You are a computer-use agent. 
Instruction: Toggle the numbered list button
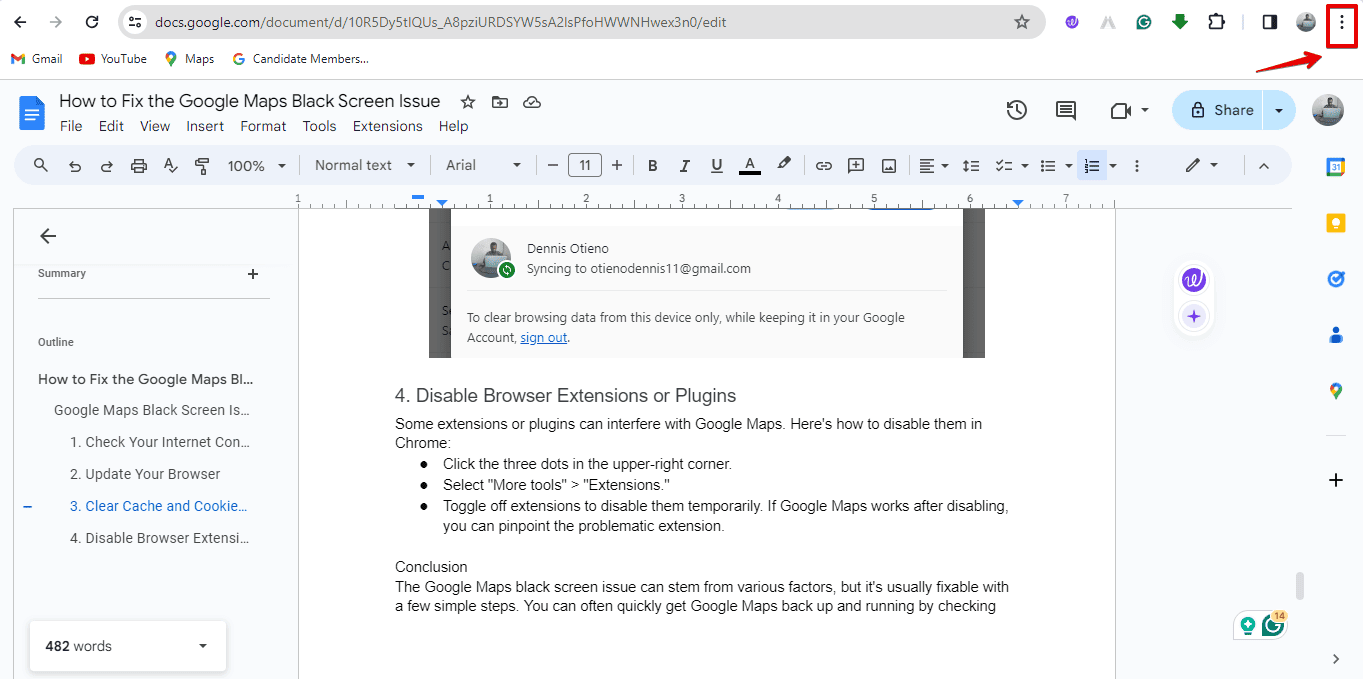click(1092, 166)
